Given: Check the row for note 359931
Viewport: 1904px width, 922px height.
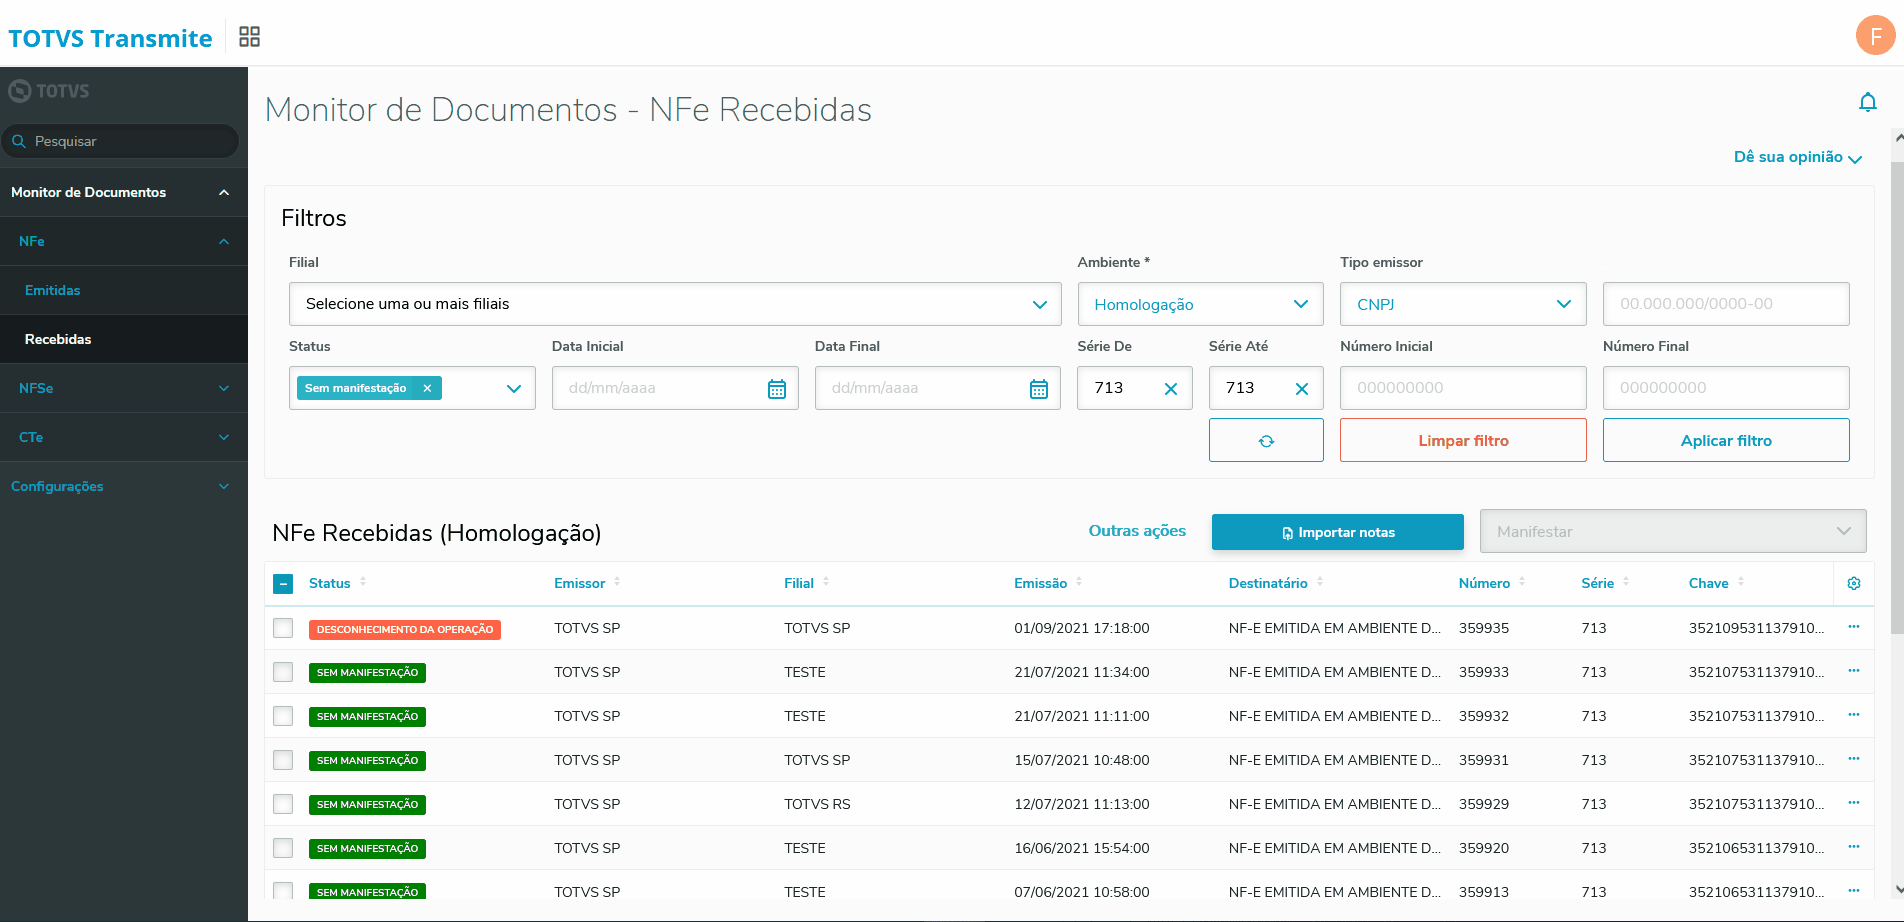Looking at the screenshot, I should (283, 760).
